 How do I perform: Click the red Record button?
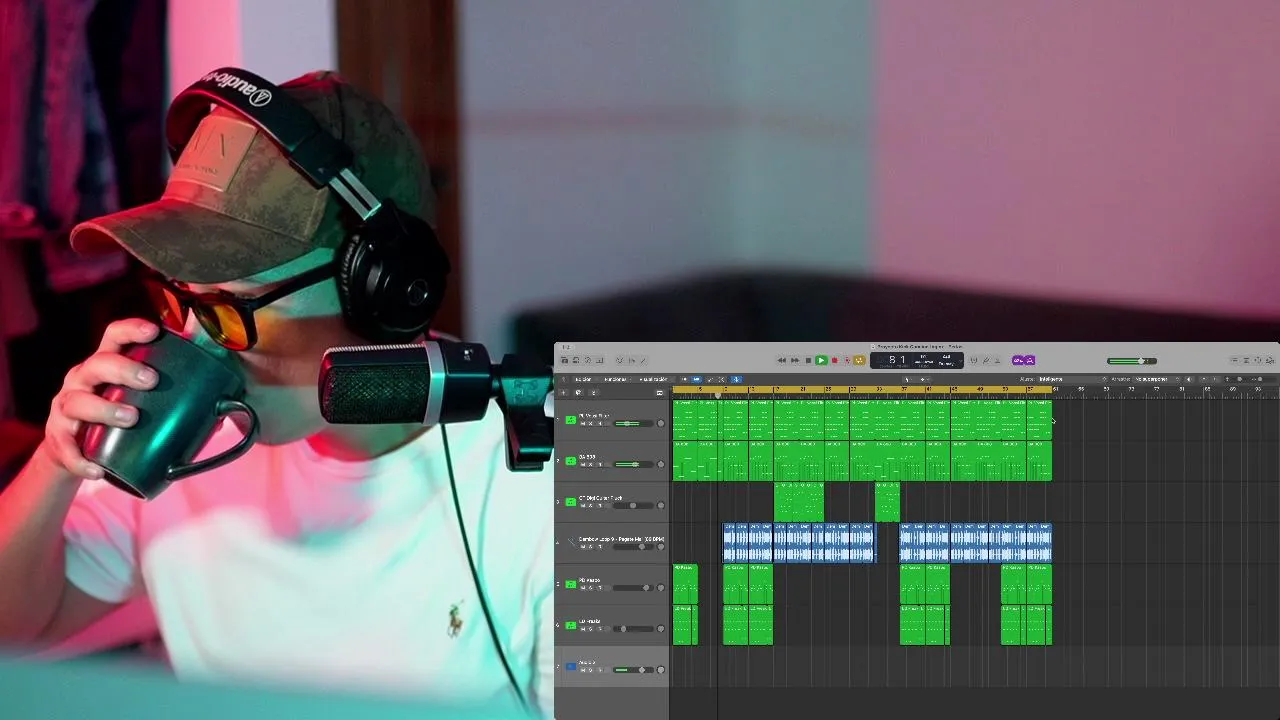[835, 360]
